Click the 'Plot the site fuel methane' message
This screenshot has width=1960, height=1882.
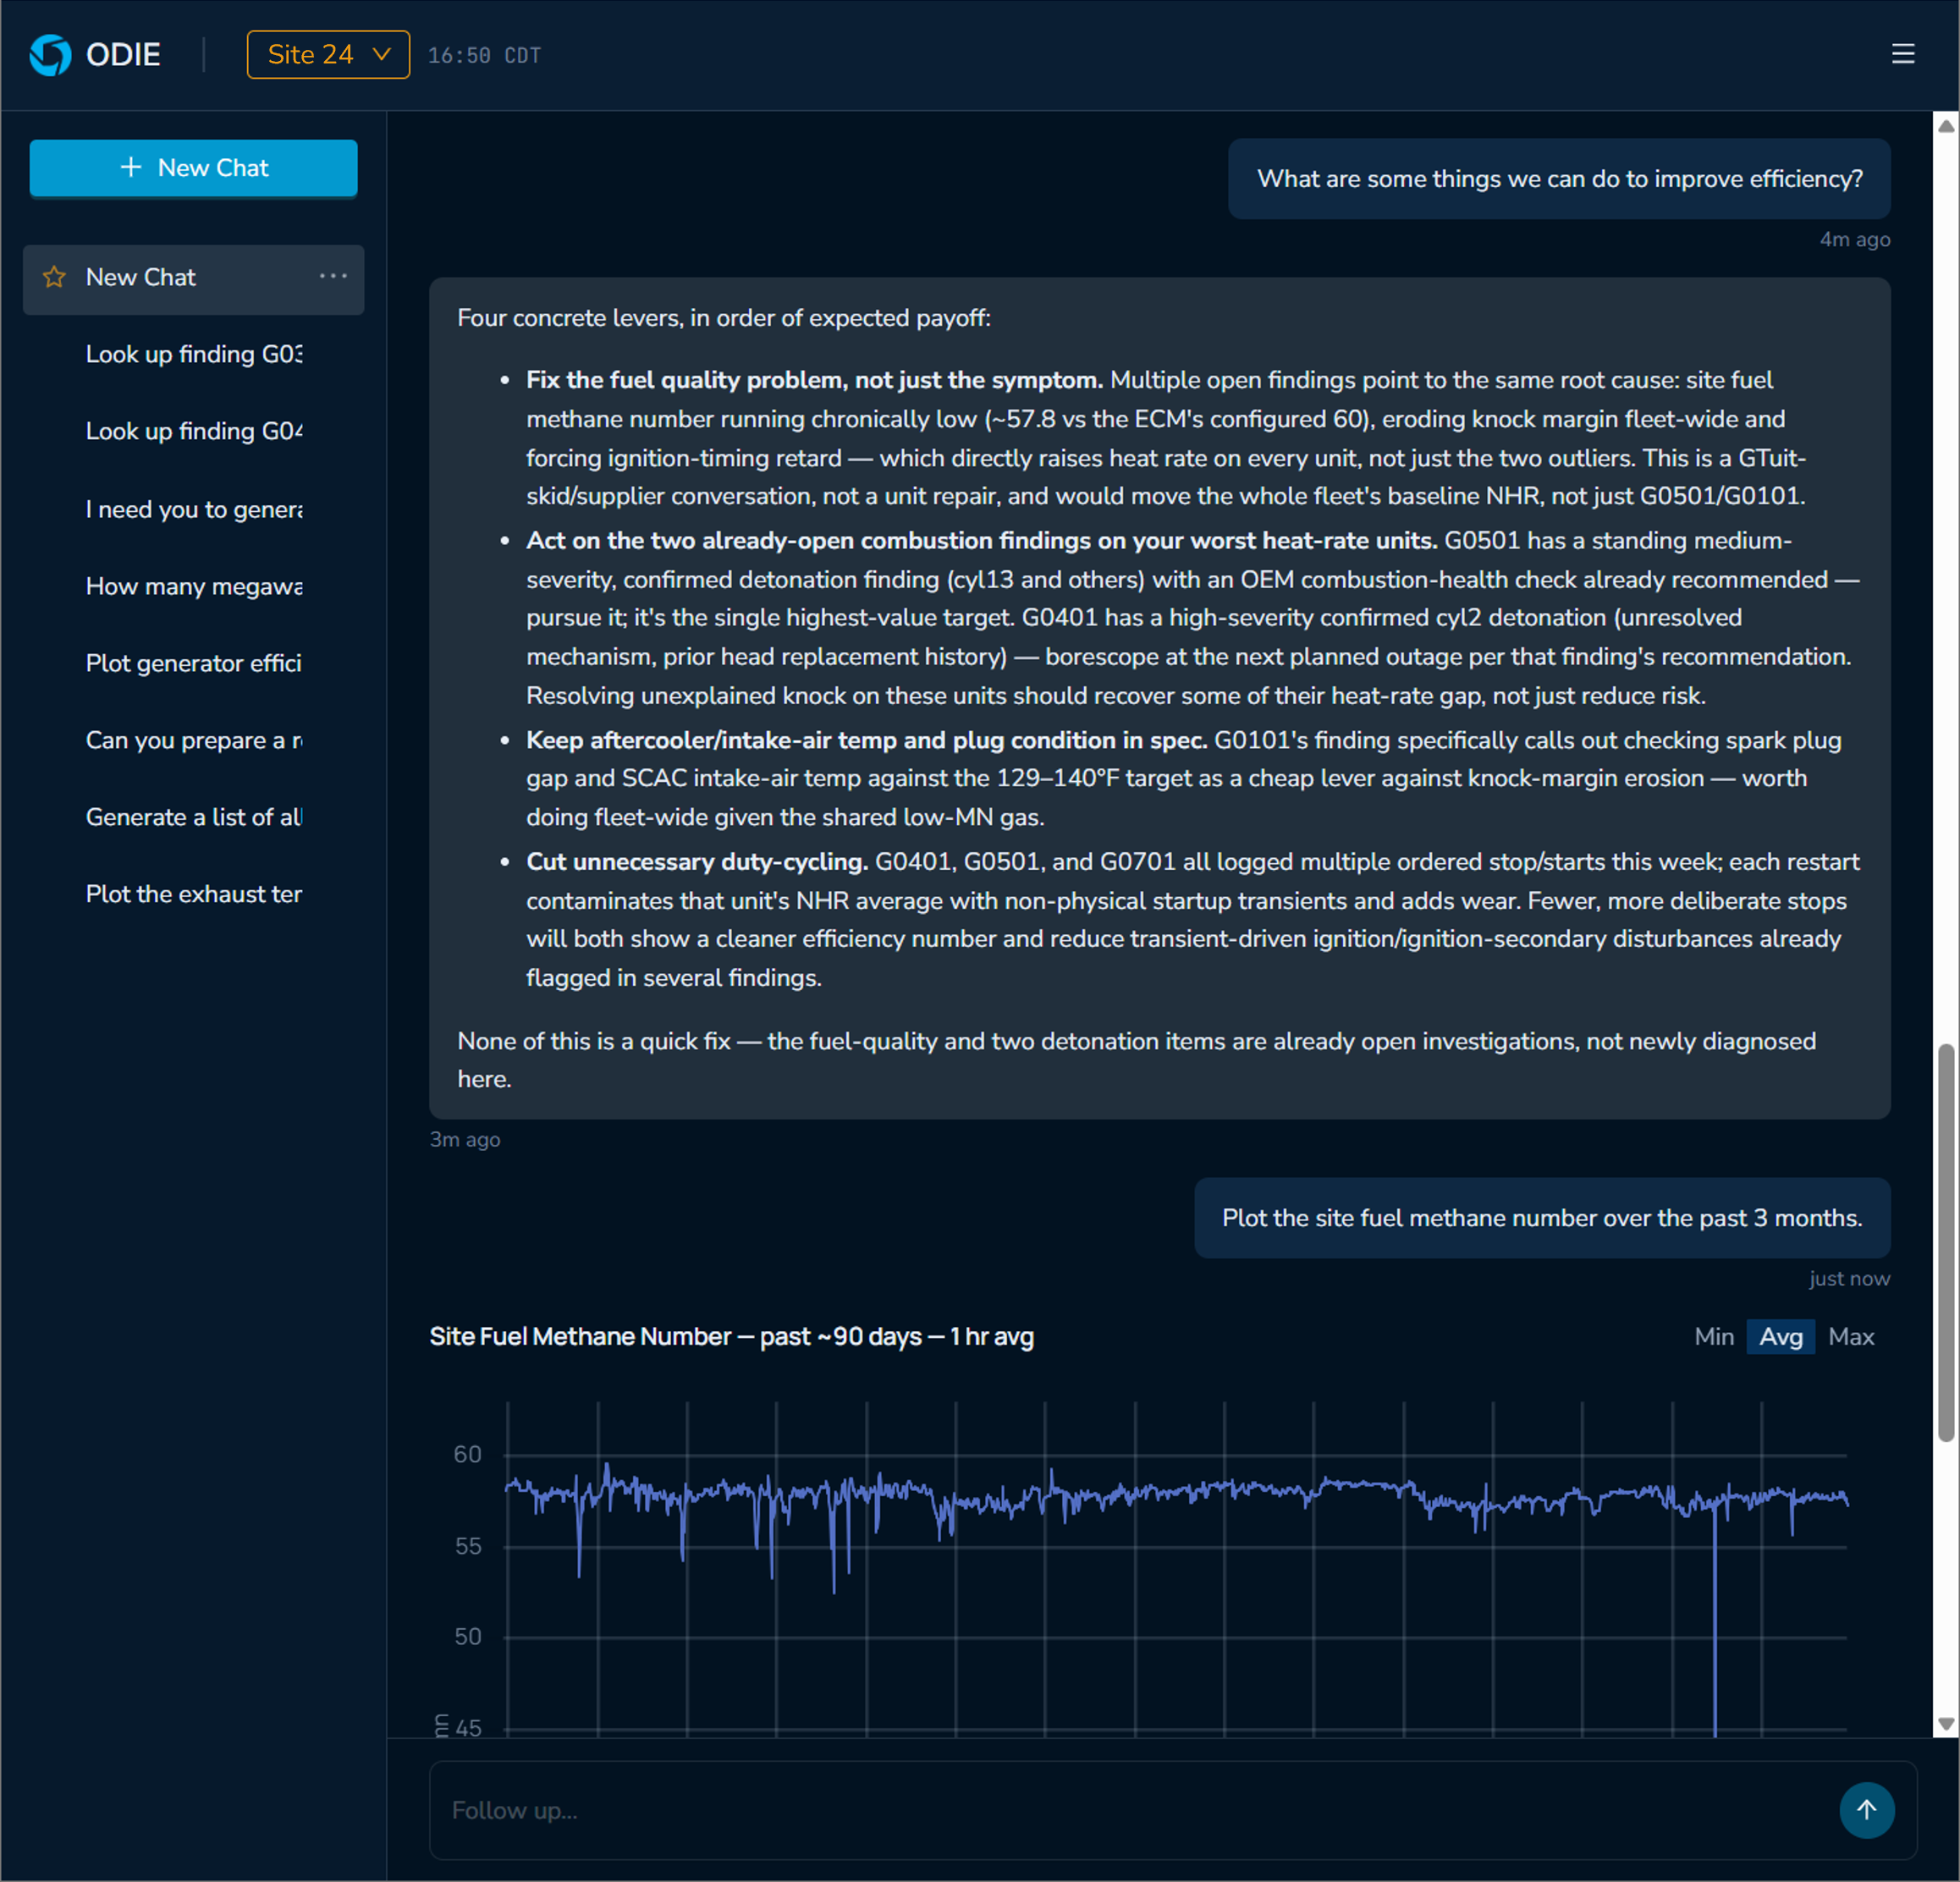1541,1218
